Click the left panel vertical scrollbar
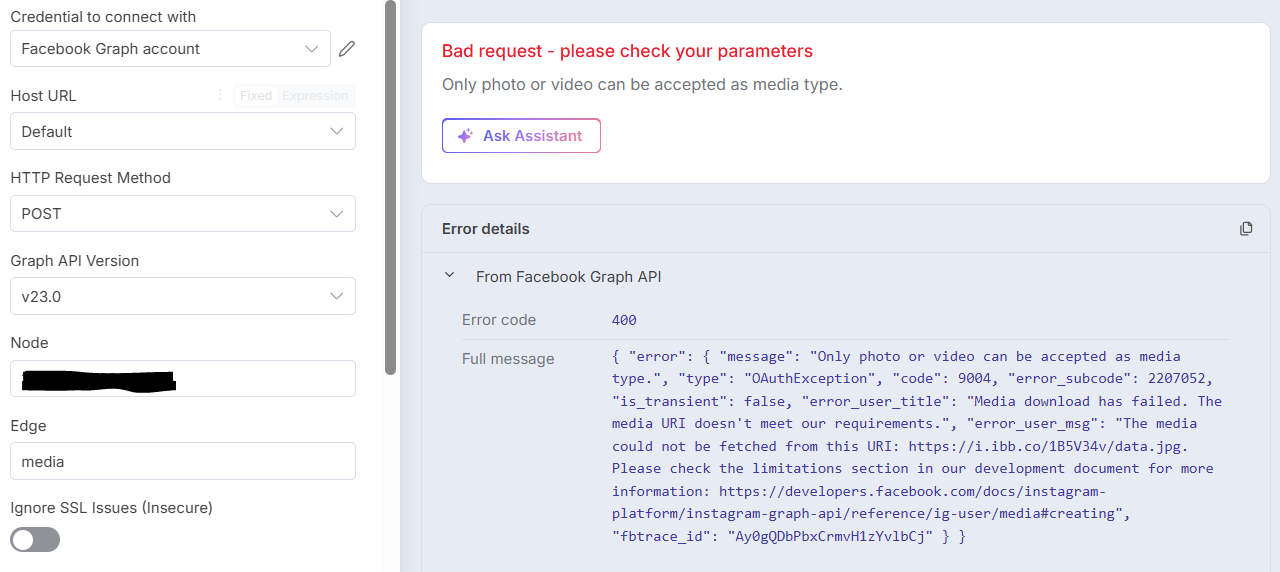Screen dimensions: 1280x572 [390, 188]
